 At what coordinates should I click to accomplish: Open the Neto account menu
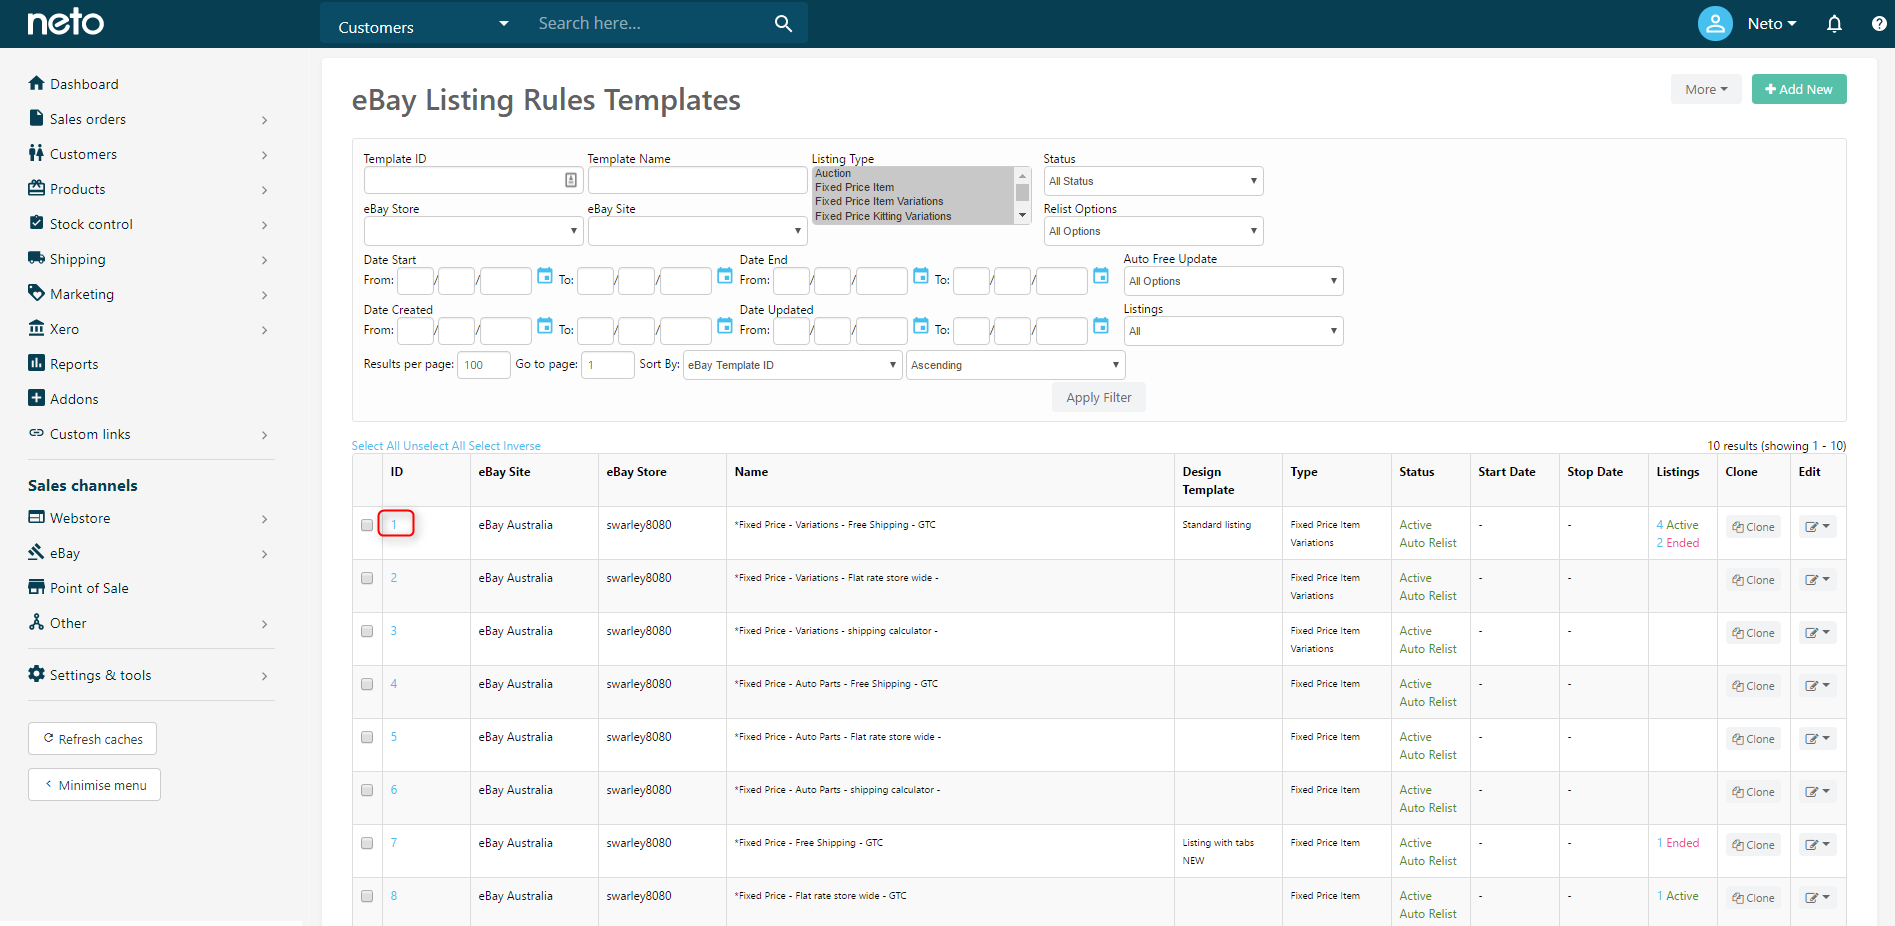[x=1772, y=23]
